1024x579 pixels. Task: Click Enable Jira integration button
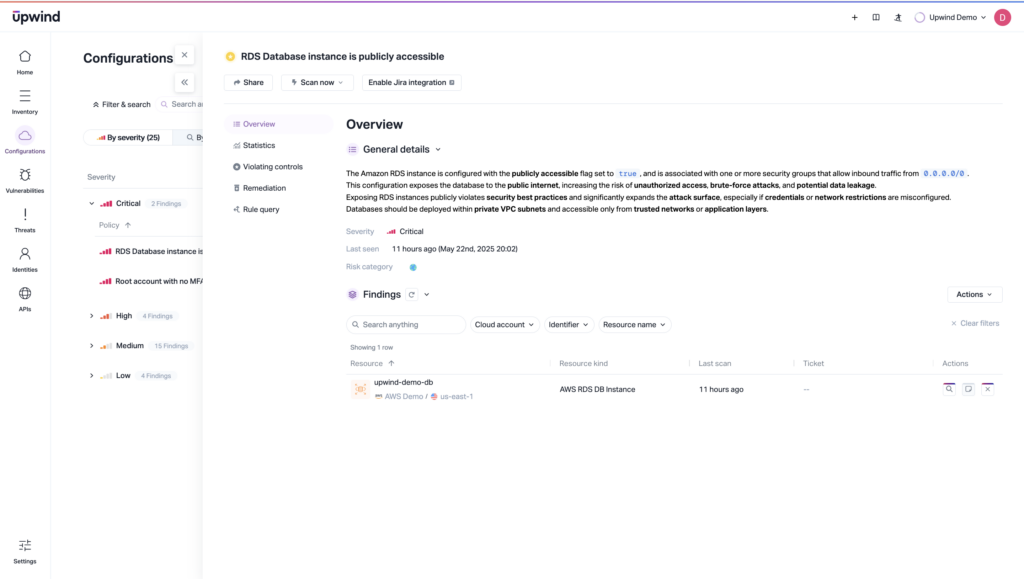pyautogui.click(x=411, y=82)
